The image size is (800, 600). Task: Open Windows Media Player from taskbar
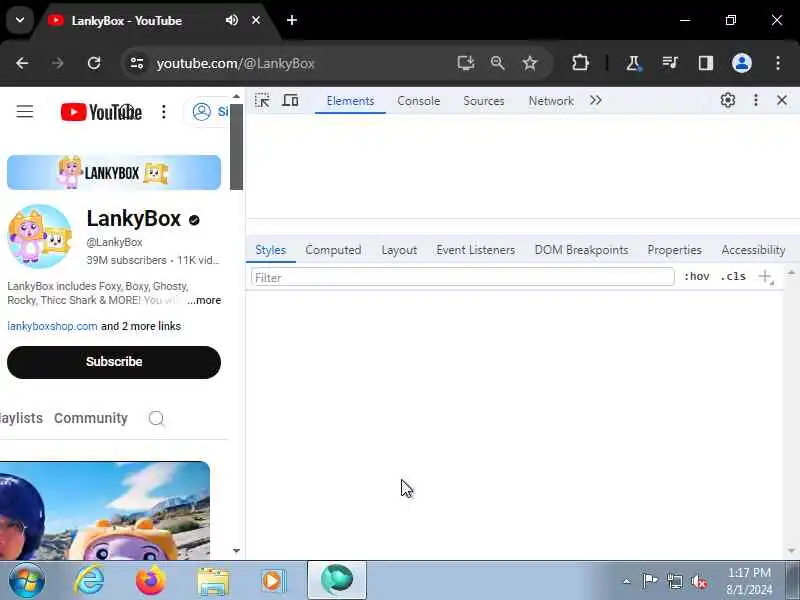[x=274, y=581]
